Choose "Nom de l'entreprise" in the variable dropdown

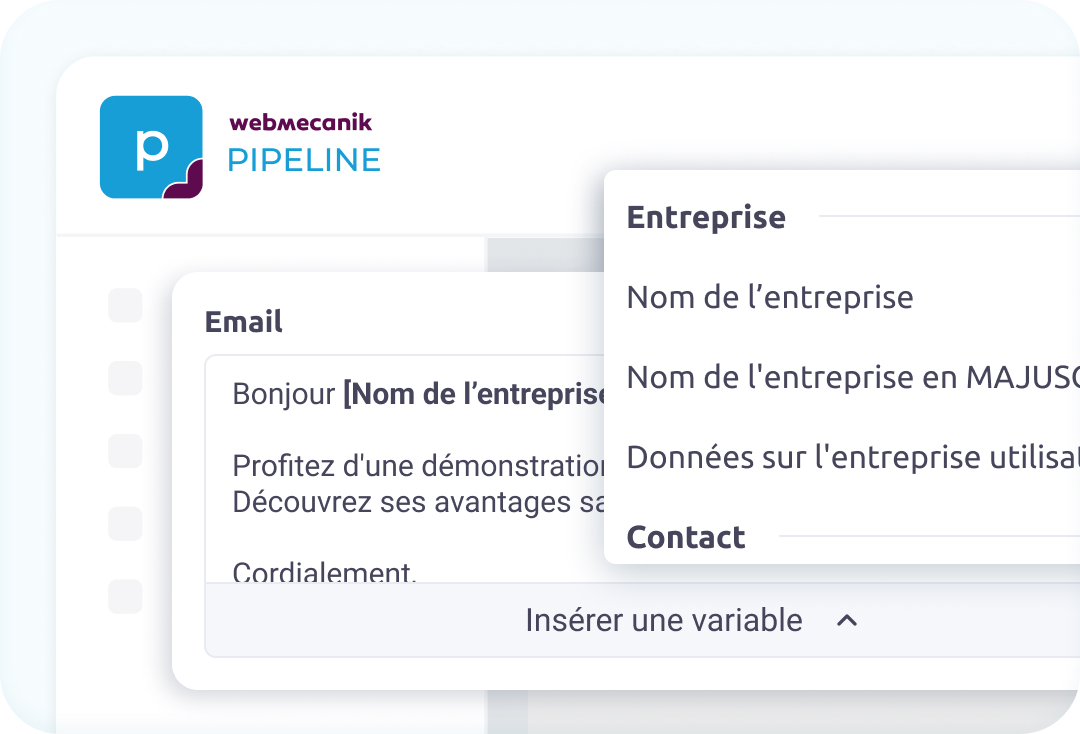click(x=769, y=297)
